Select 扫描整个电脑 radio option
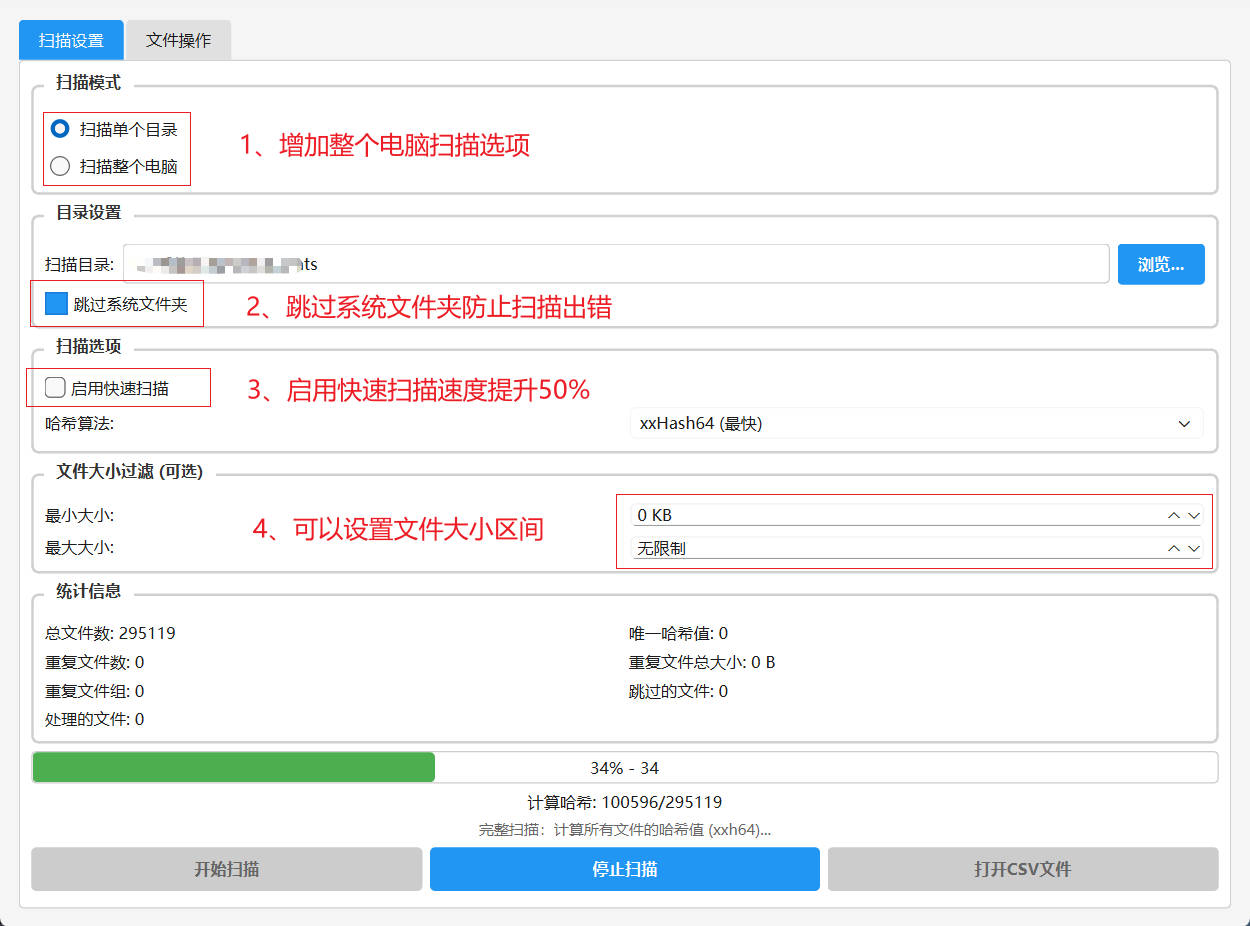 click(x=60, y=166)
